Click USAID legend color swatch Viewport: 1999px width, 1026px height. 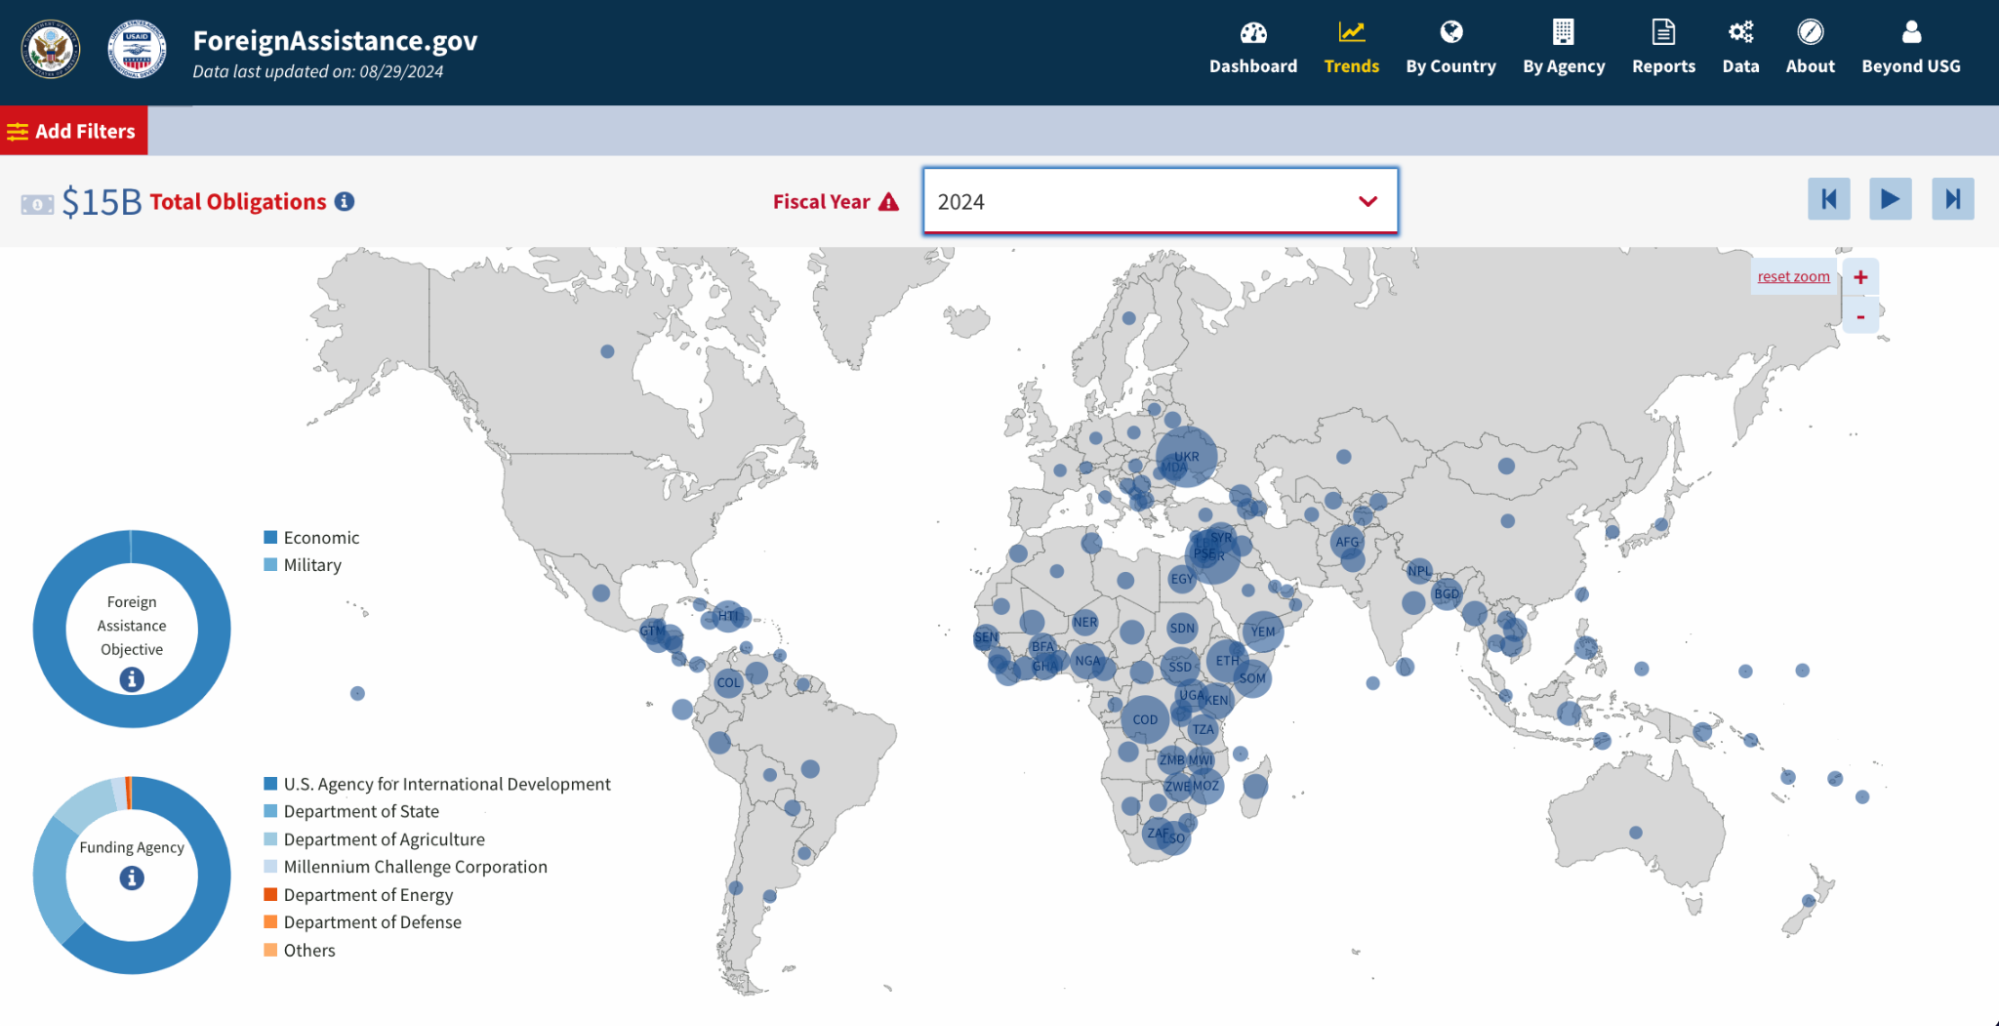[270, 783]
